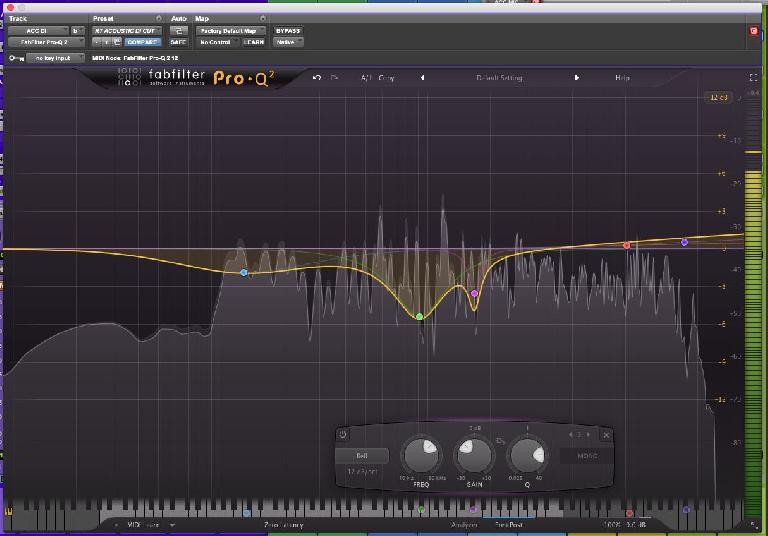Click the green band marker on piano keyboard

coord(421,510)
